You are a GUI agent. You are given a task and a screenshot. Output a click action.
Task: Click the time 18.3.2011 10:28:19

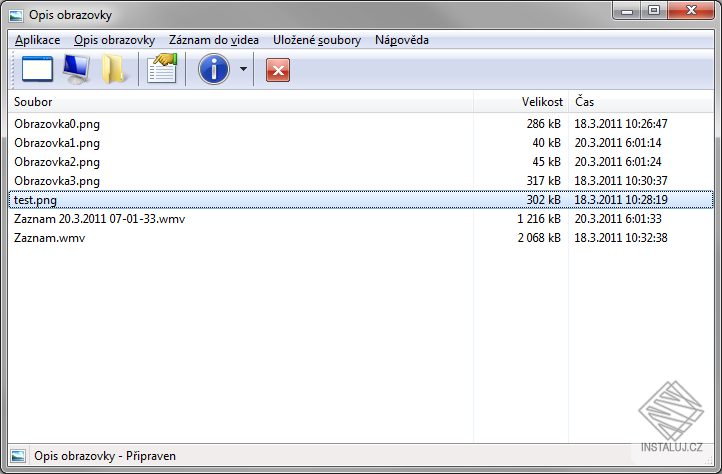point(621,199)
